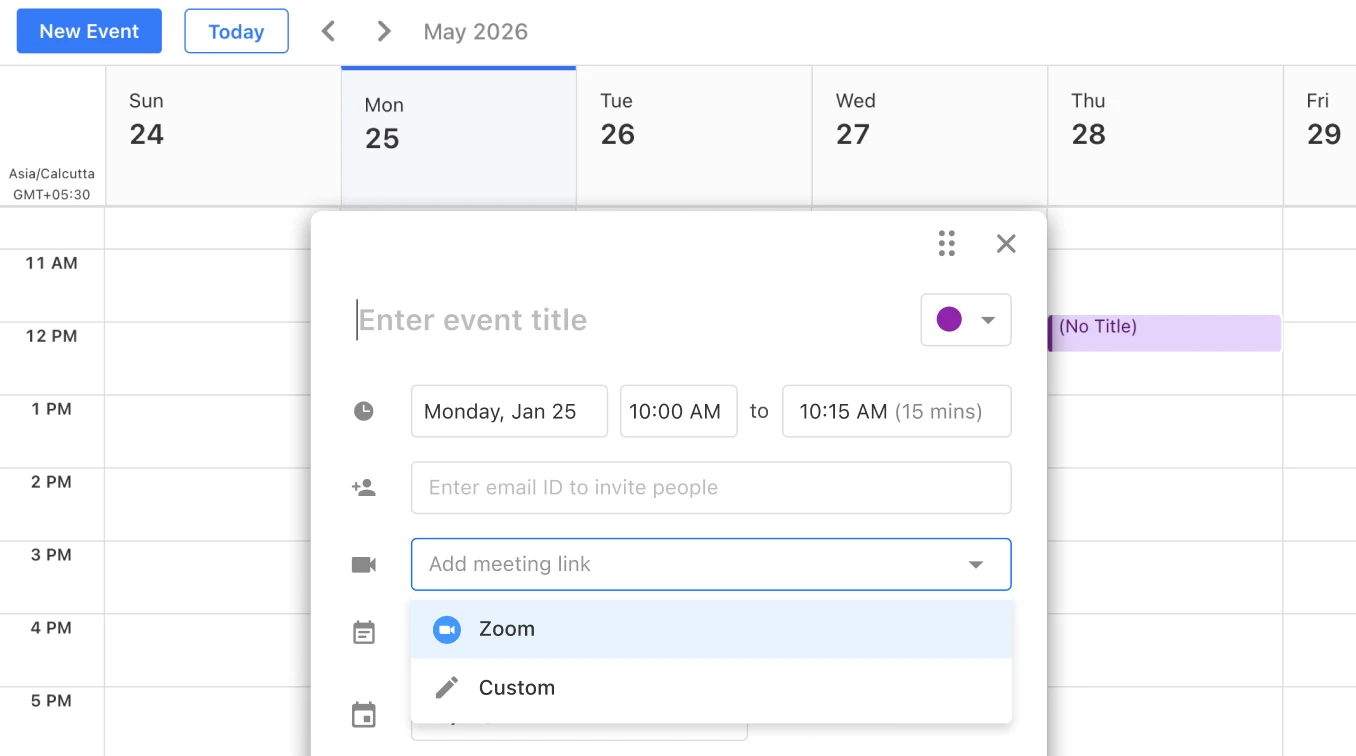Go to next week with right chevron

click(384, 31)
